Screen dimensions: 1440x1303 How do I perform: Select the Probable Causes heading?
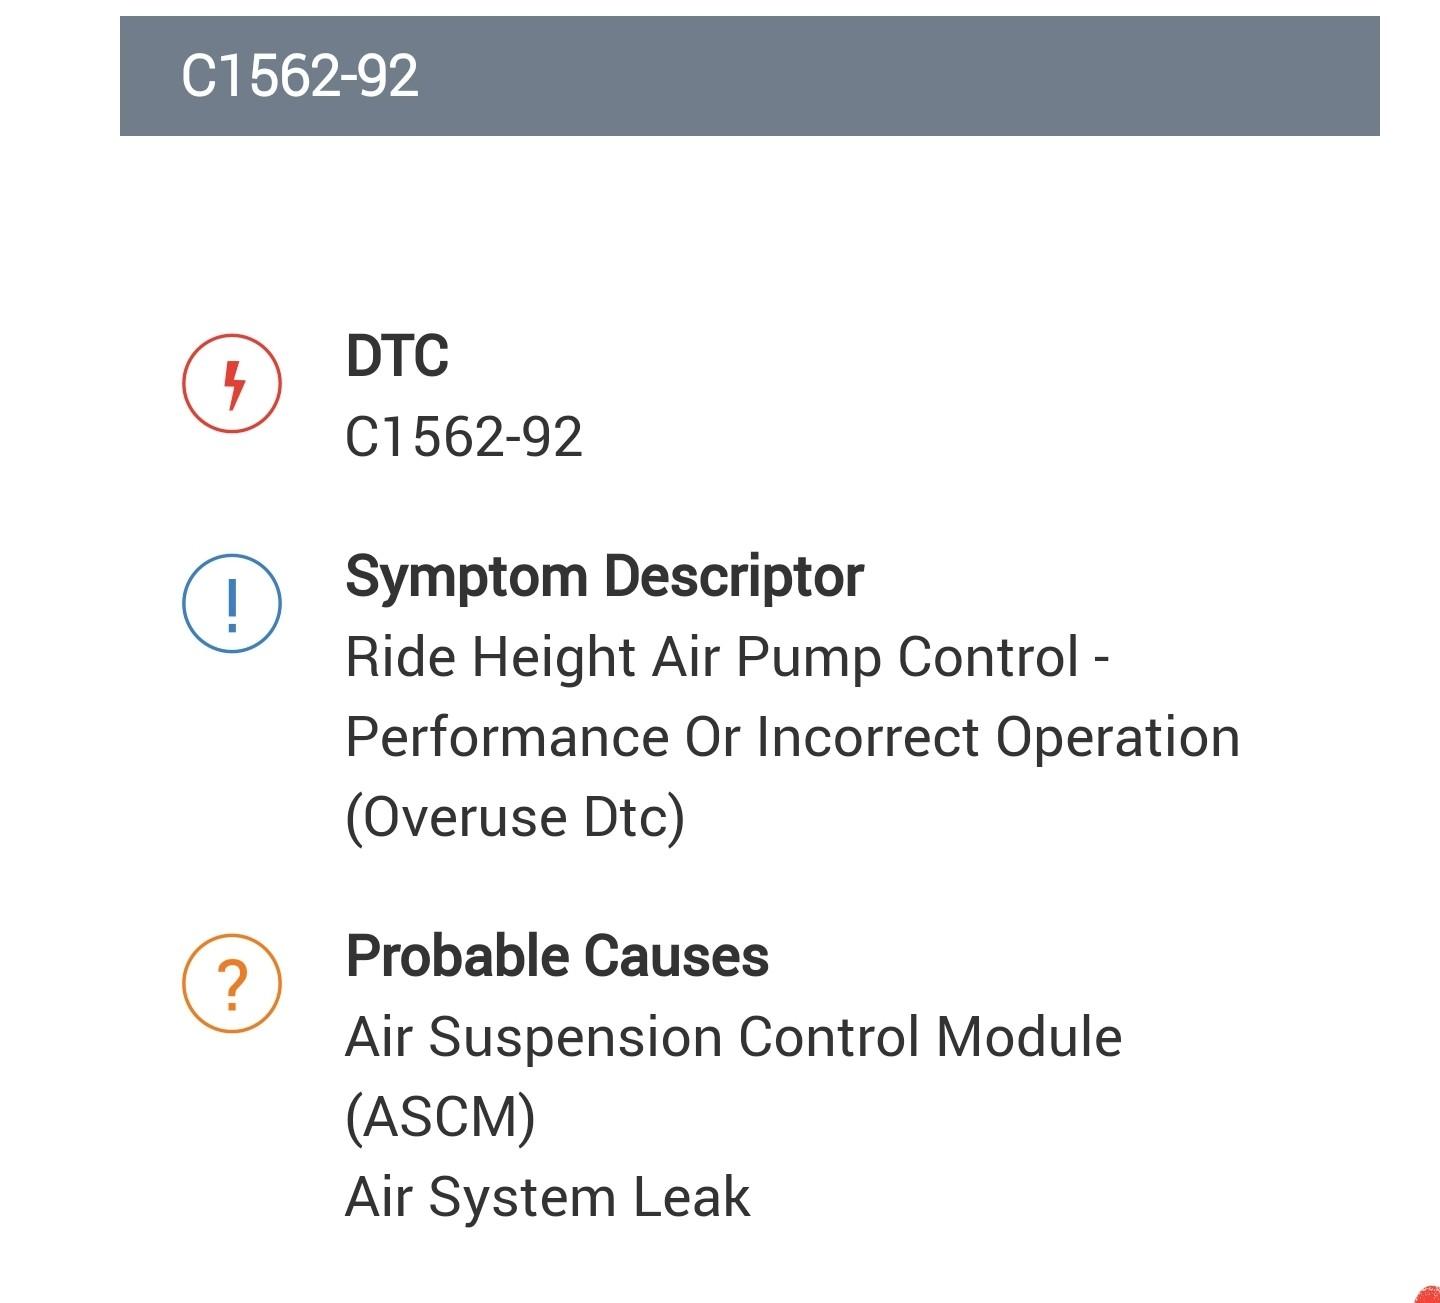coord(558,956)
